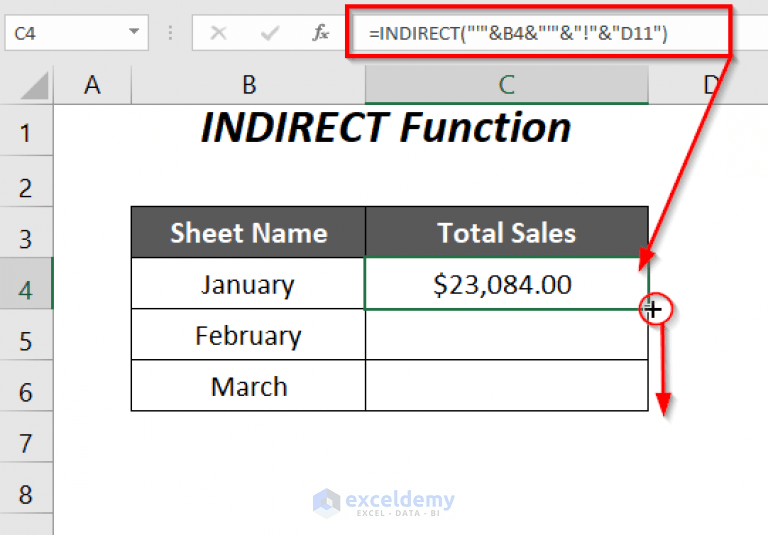
Task: Click the Cancel (X) formula button
Action: 218,33
